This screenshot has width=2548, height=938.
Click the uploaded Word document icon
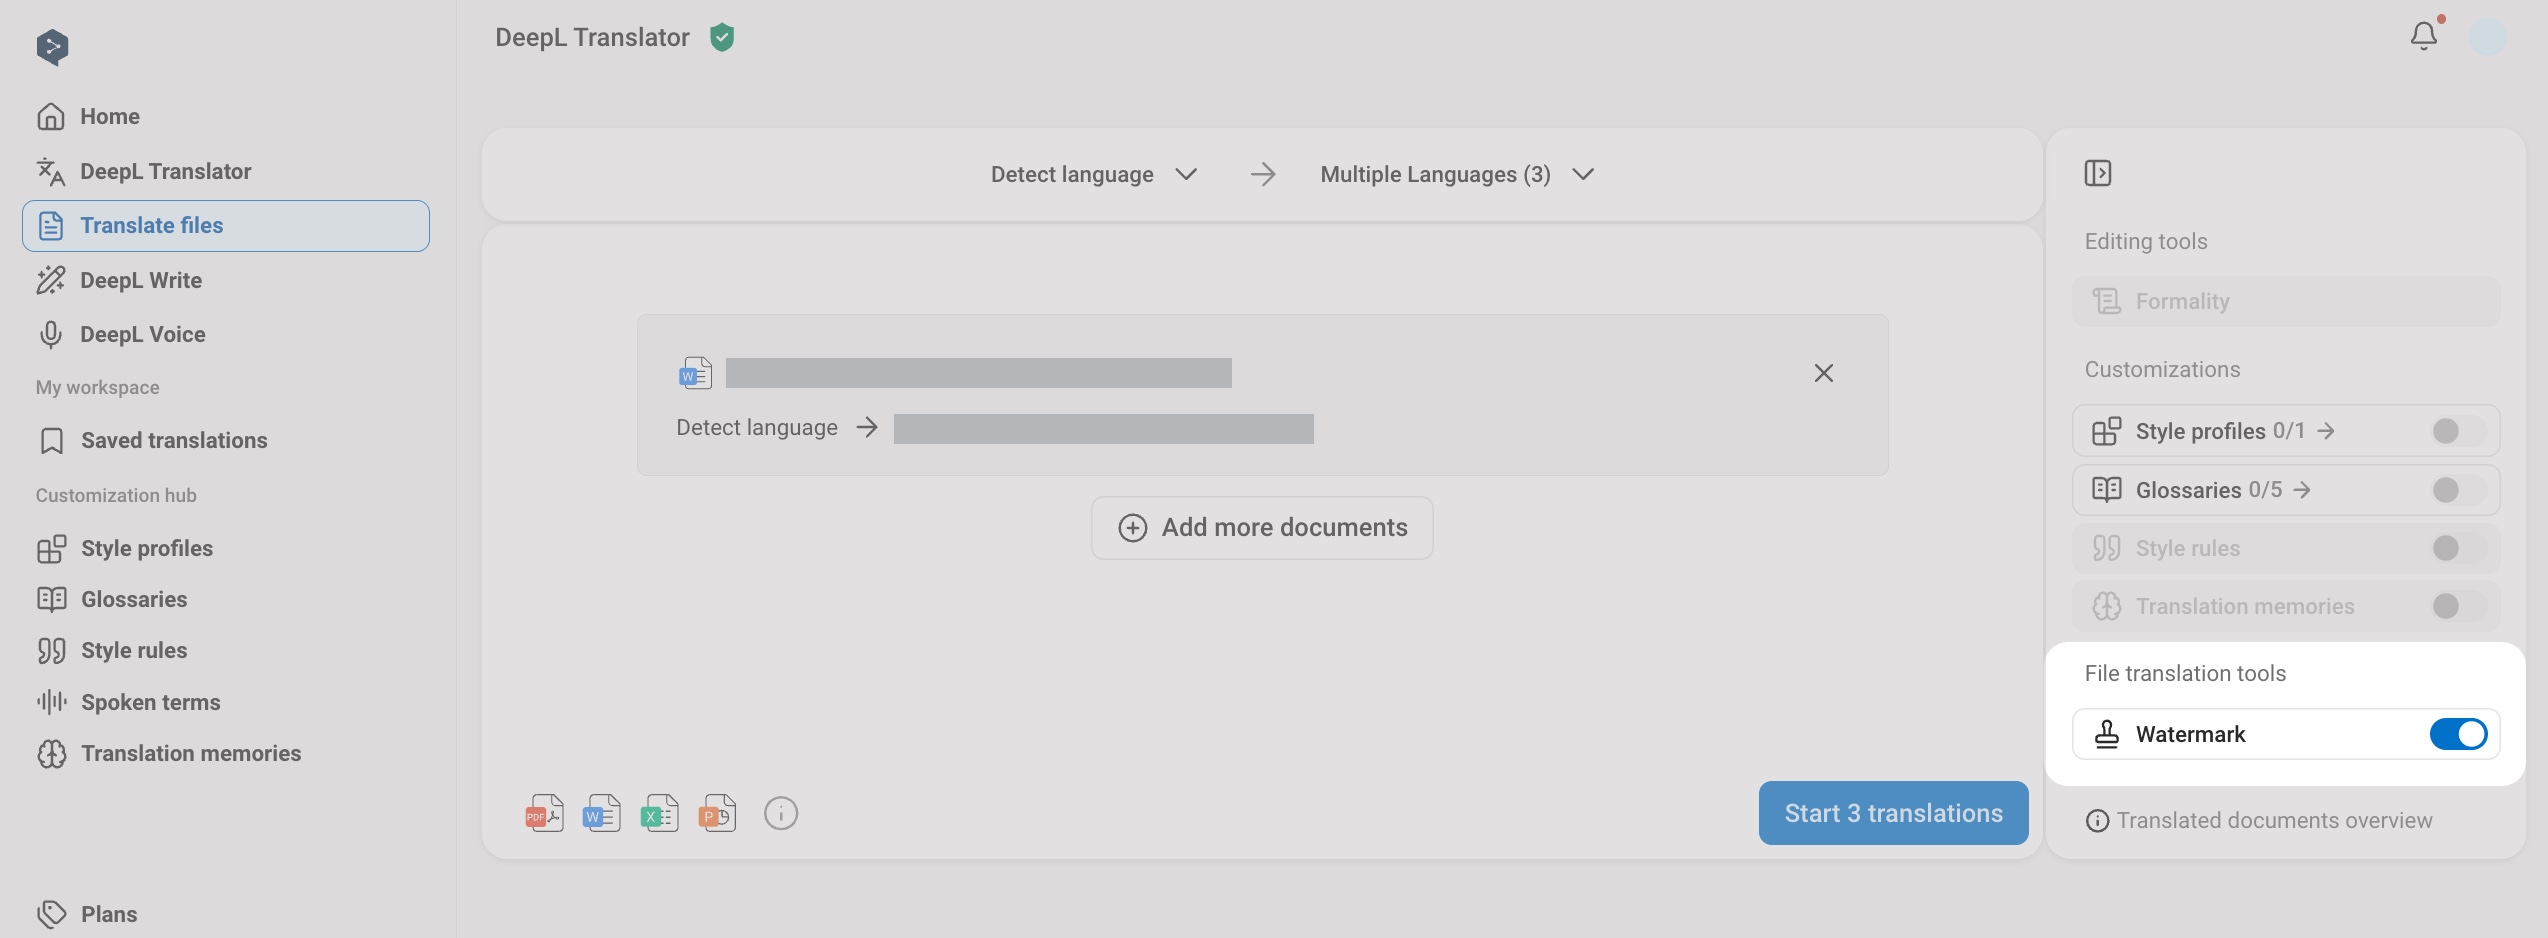695,373
